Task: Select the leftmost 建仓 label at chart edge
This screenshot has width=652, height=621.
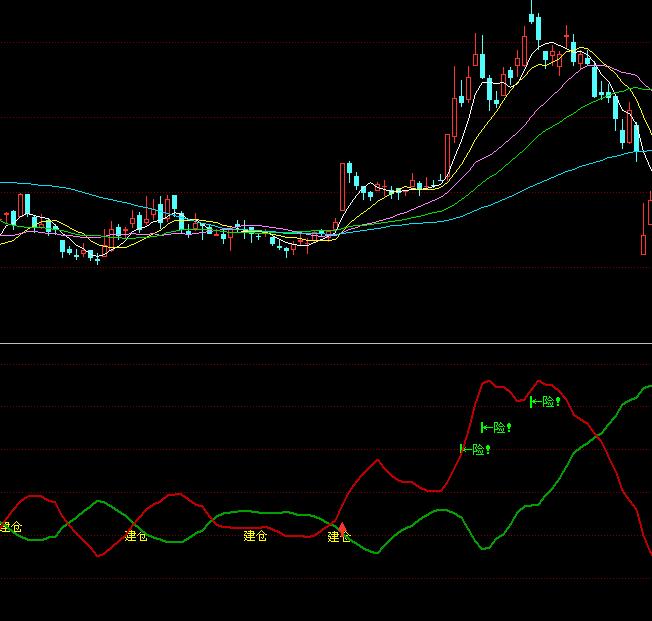Action: [10, 527]
